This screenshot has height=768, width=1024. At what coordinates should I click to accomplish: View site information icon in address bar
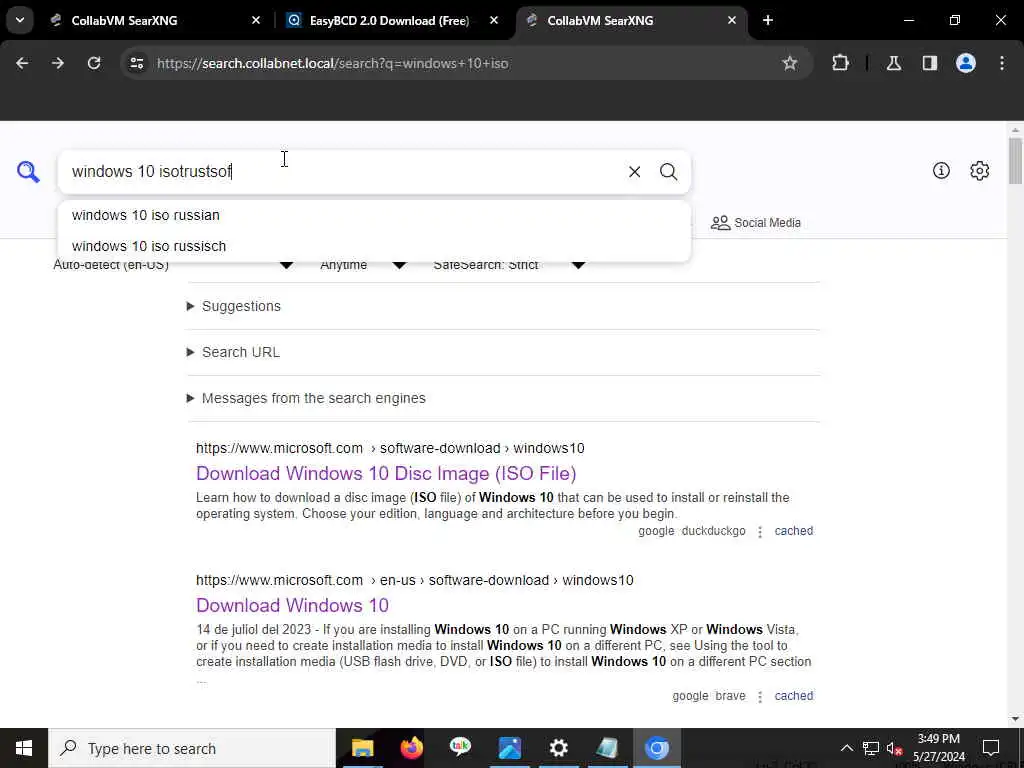tap(136, 63)
